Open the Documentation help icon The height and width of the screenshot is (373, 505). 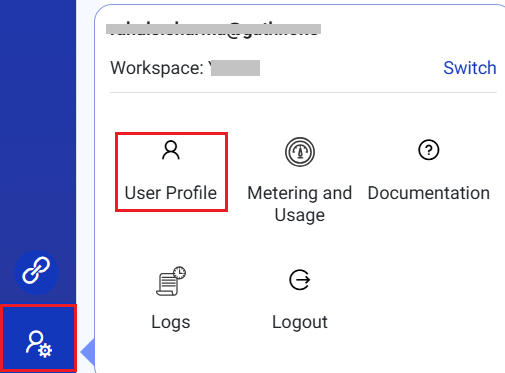click(x=429, y=150)
